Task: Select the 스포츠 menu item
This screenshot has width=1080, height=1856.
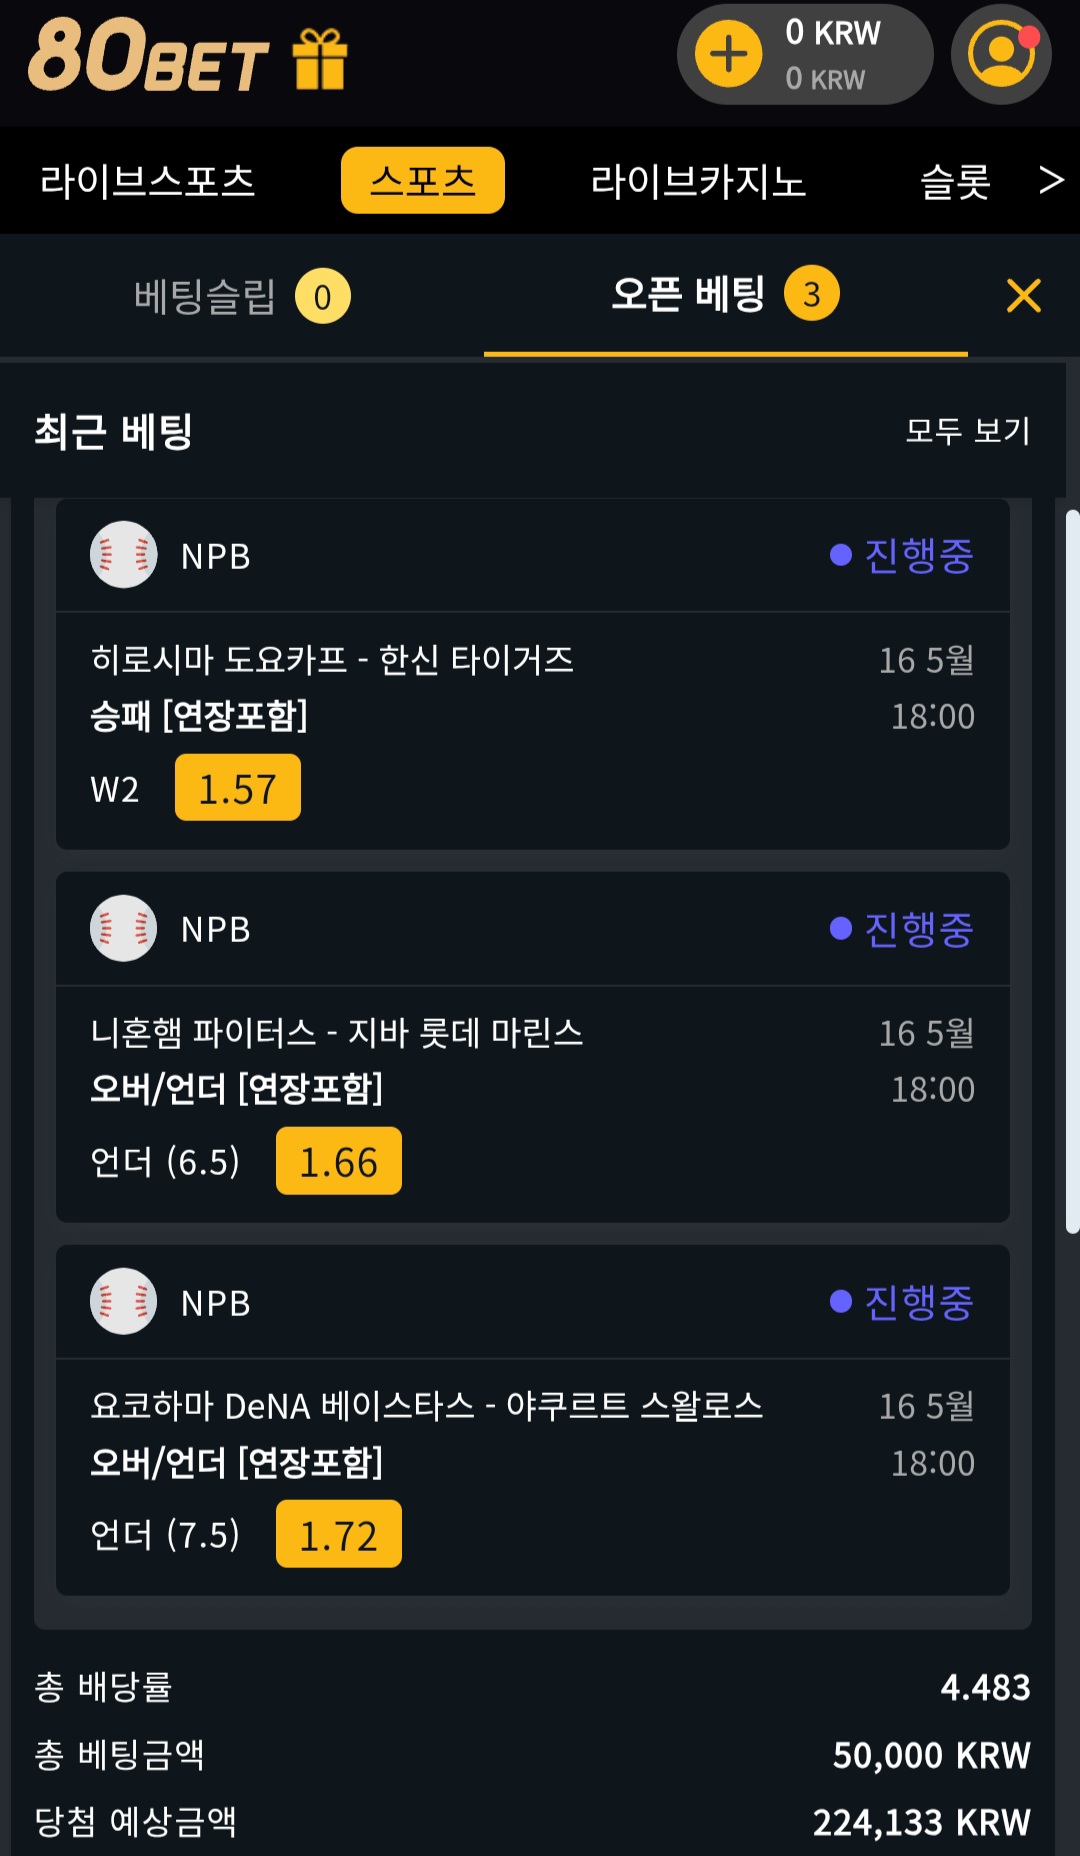Action: click(x=422, y=181)
